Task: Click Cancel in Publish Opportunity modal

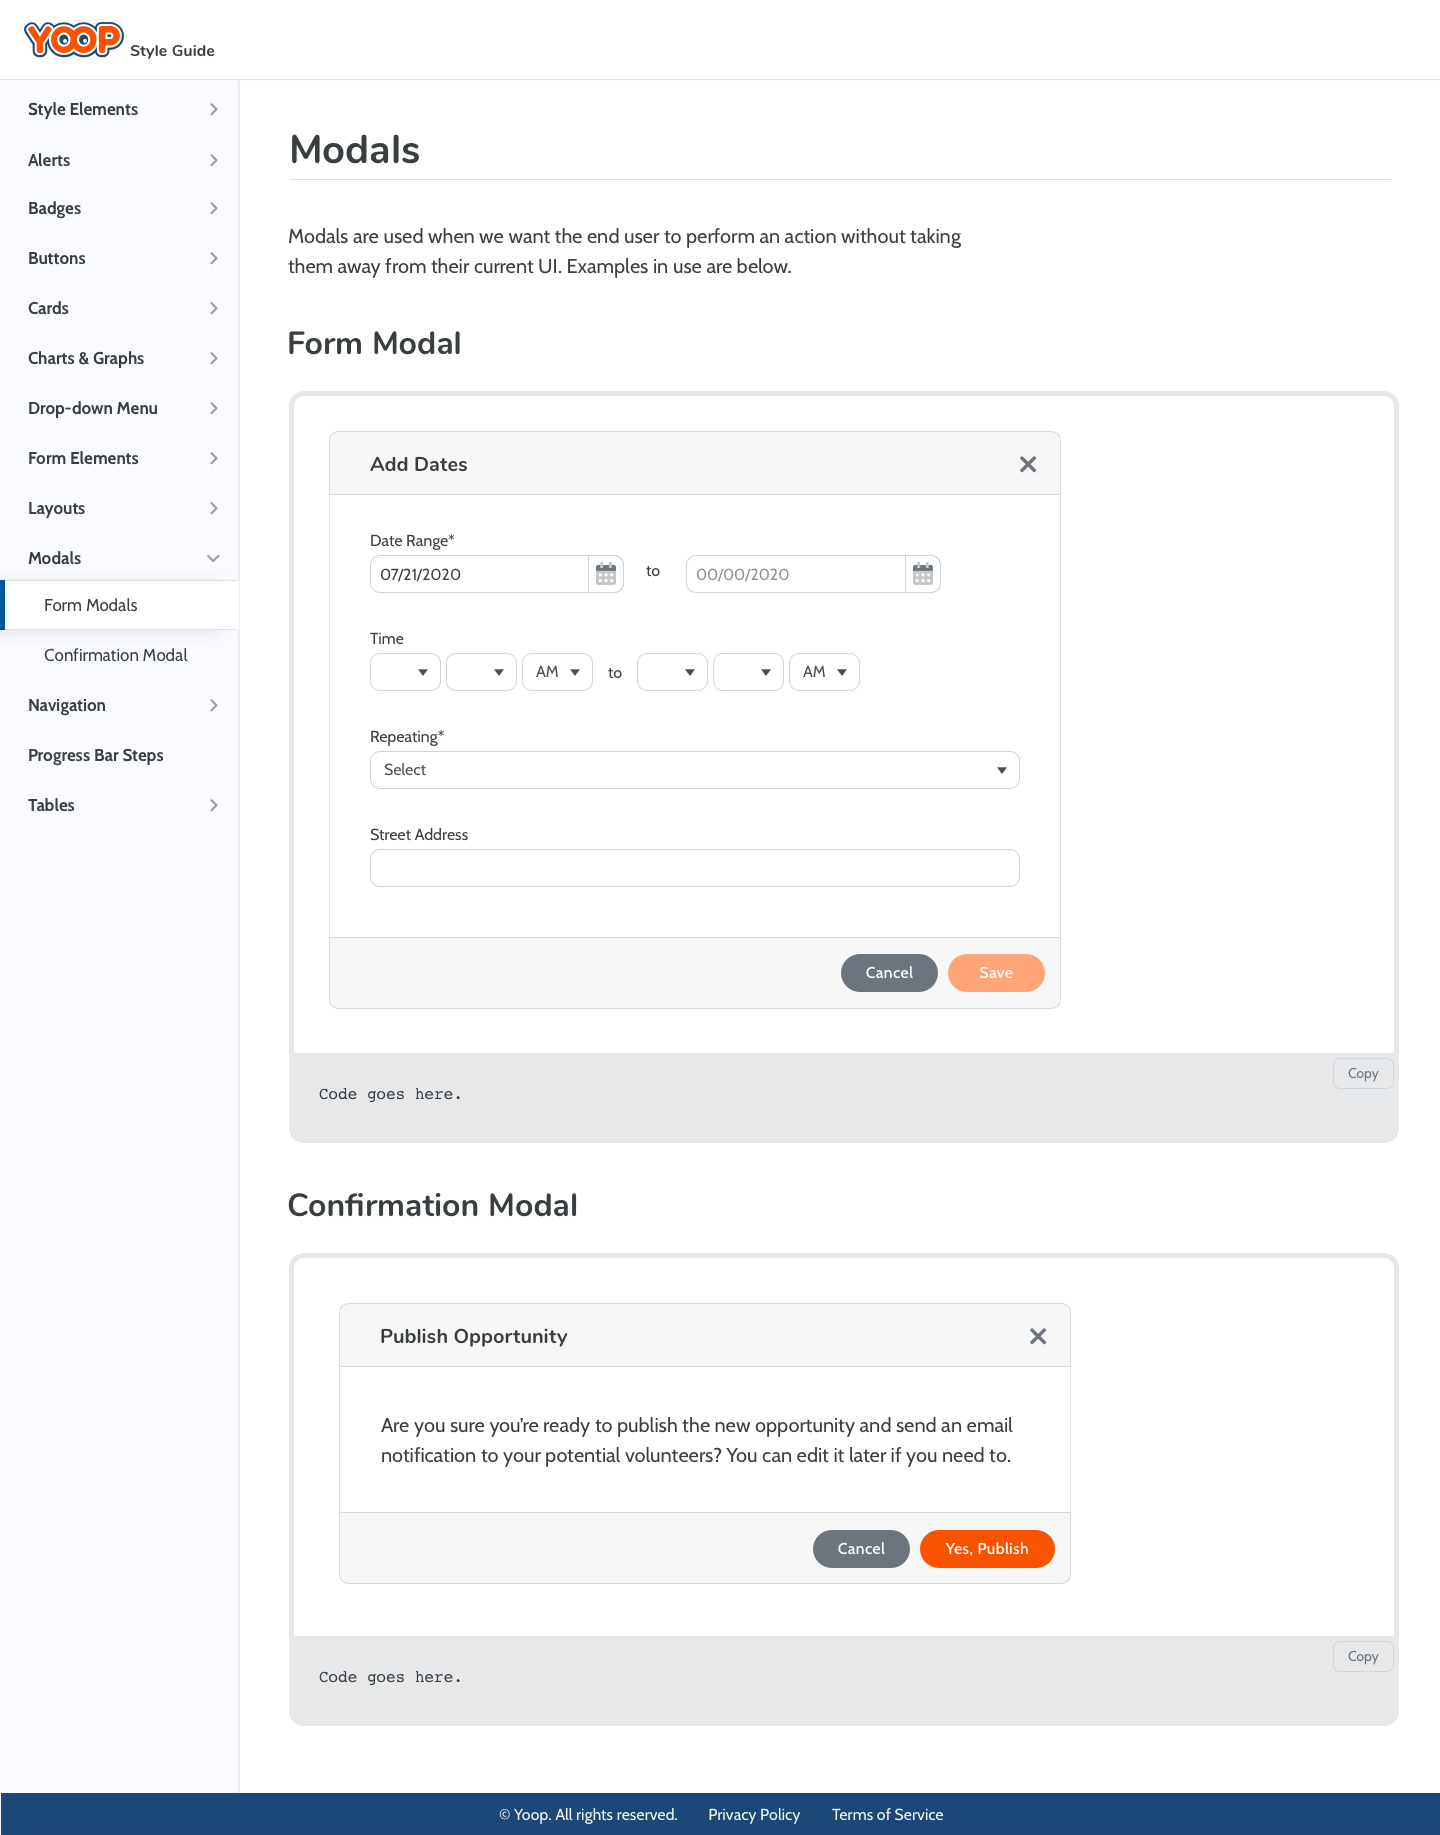Action: click(x=861, y=1549)
